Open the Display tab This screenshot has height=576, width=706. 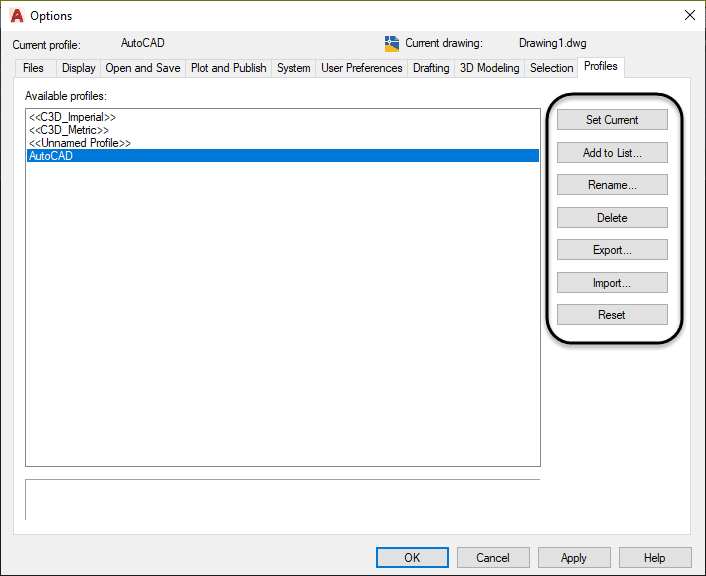78,68
